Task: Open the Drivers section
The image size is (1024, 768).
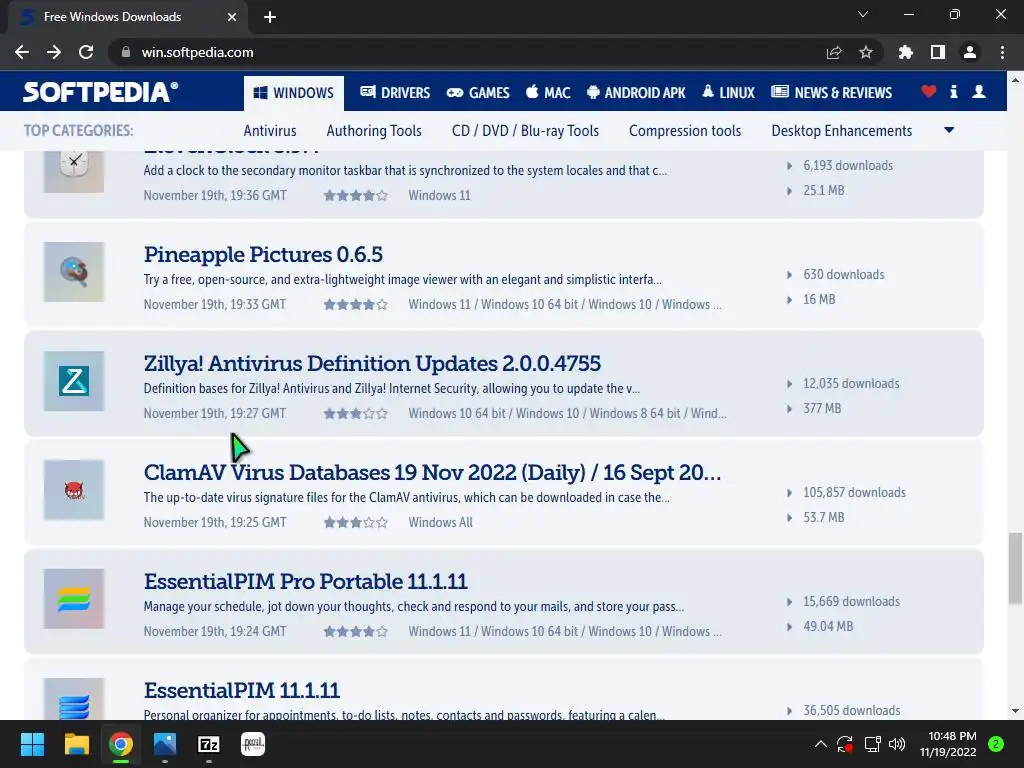Action: (x=395, y=93)
